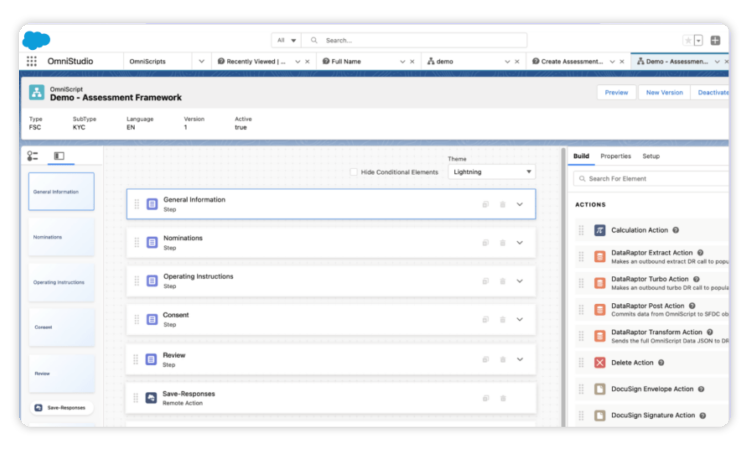The image size is (750, 450).
Task: Clone the Save-Responses remote action
Action: pos(485,398)
